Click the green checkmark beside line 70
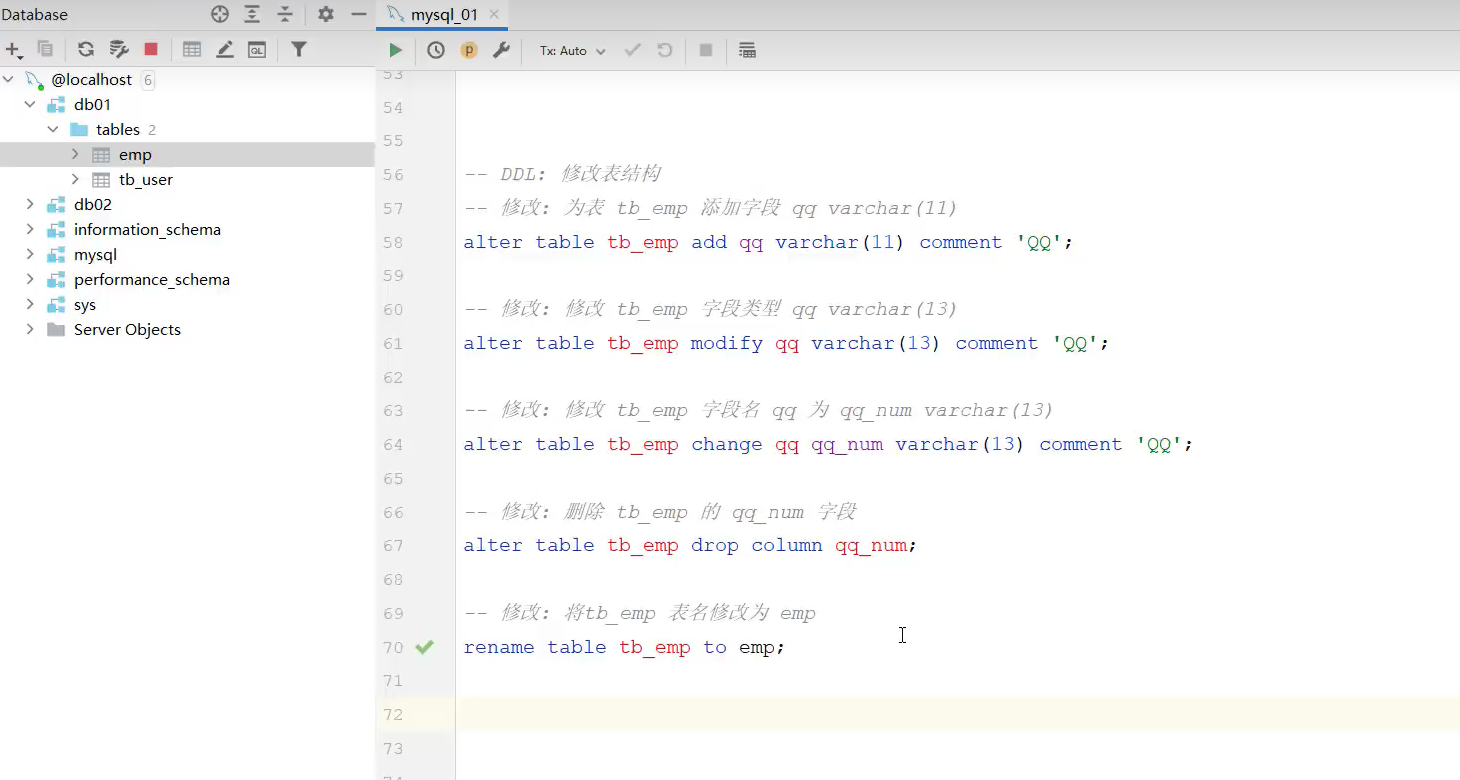Screen dimensions: 1460x780 tap(424, 647)
